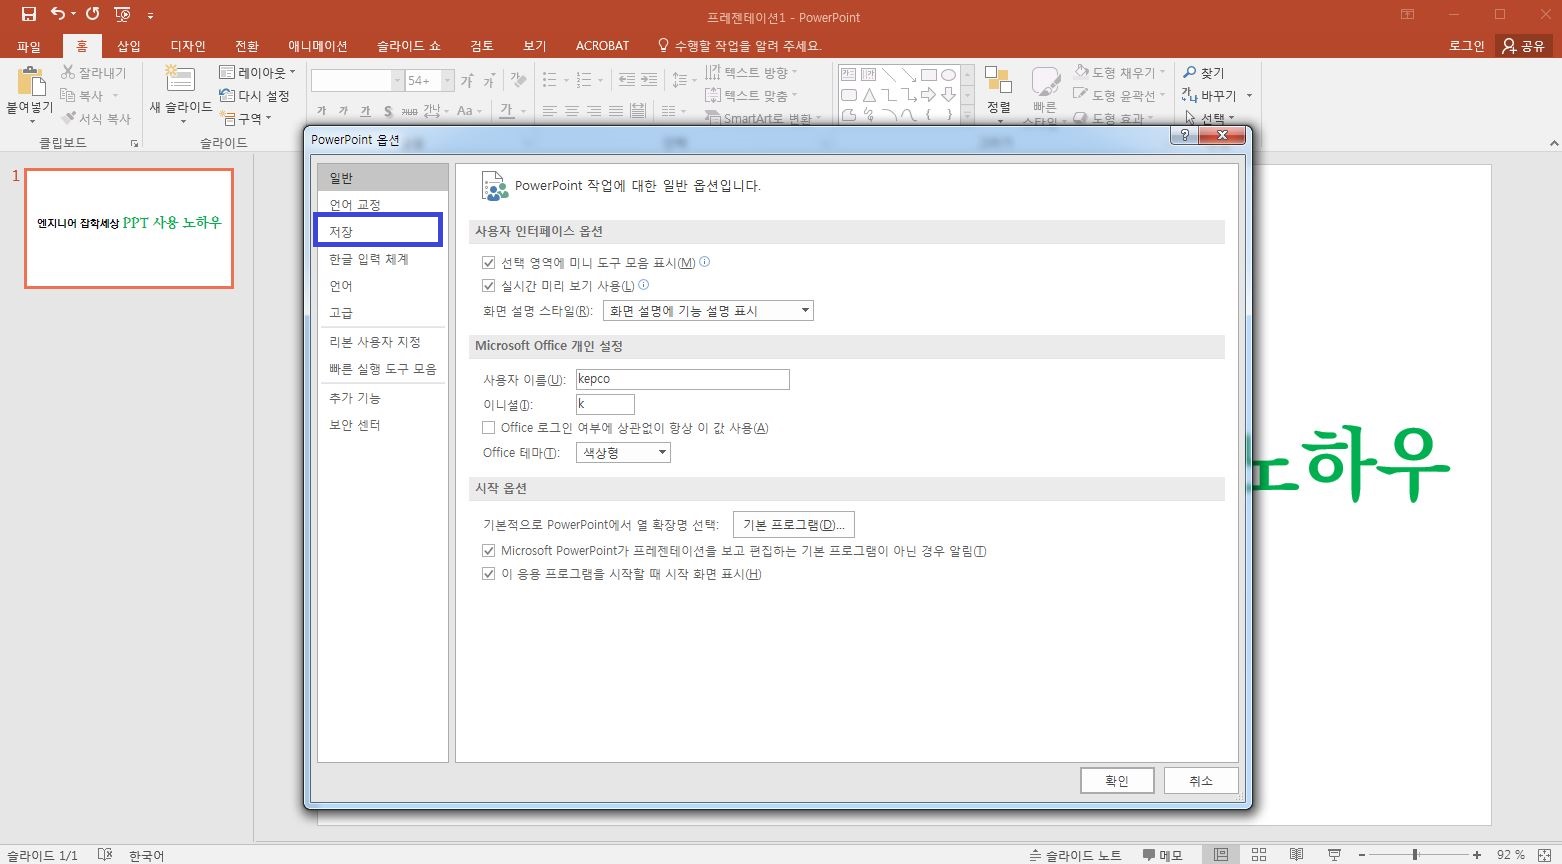Toggle 'show Start screen at startup' checkbox
Screen dimensions: 1562x864
(489, 574)
